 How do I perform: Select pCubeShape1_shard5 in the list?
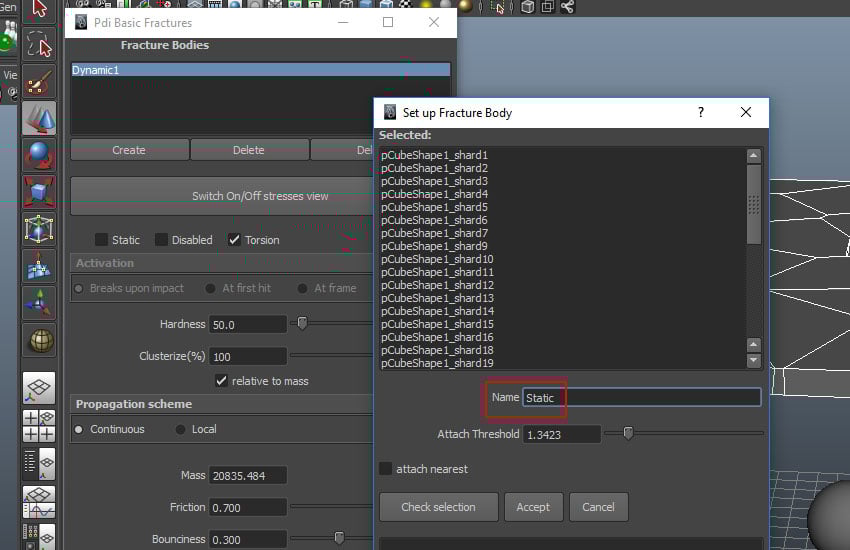[x=434, y=207]
